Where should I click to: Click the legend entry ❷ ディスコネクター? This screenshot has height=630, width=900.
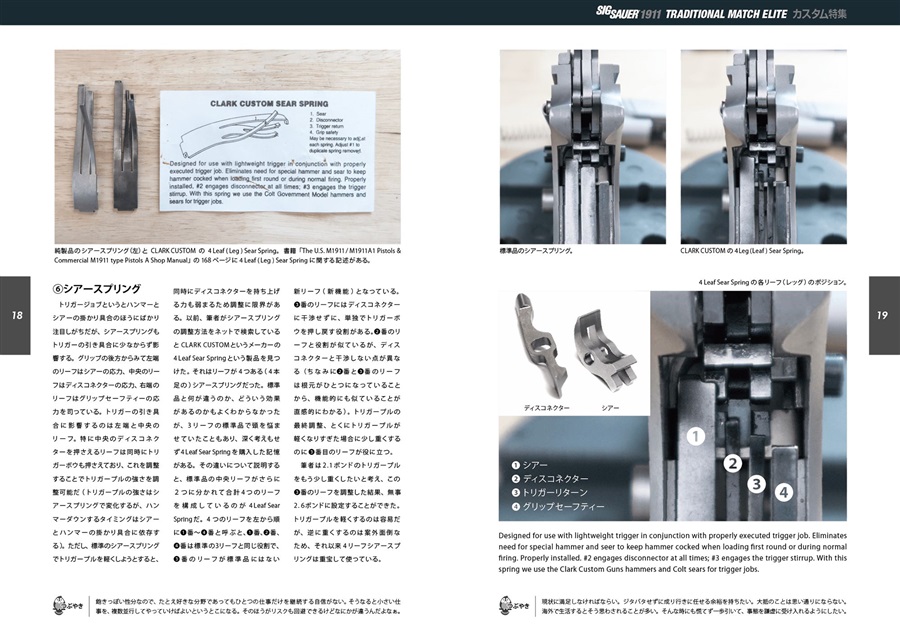point(550,479)
